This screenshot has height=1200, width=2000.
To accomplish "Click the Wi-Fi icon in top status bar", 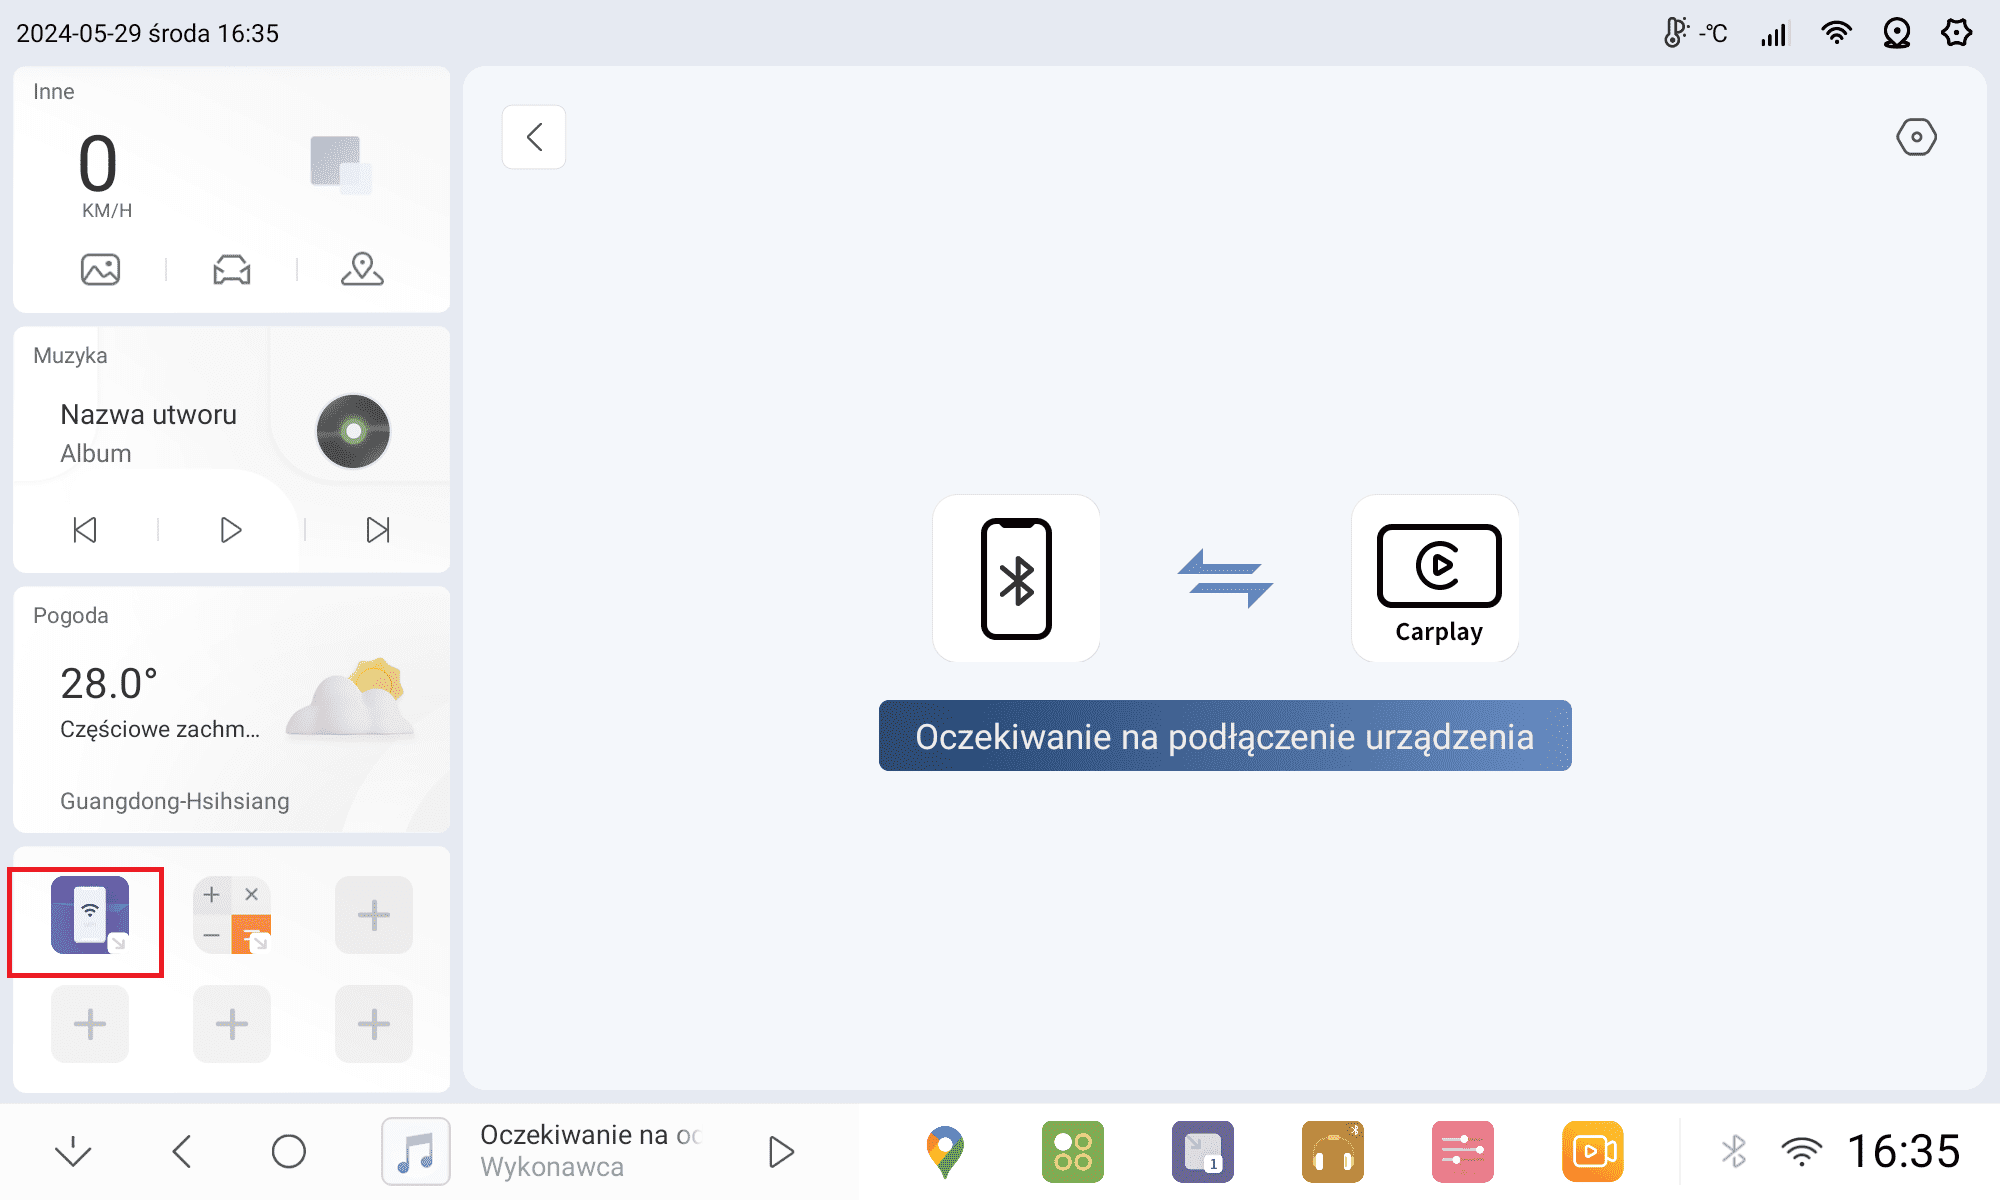I will [1836, 33].
